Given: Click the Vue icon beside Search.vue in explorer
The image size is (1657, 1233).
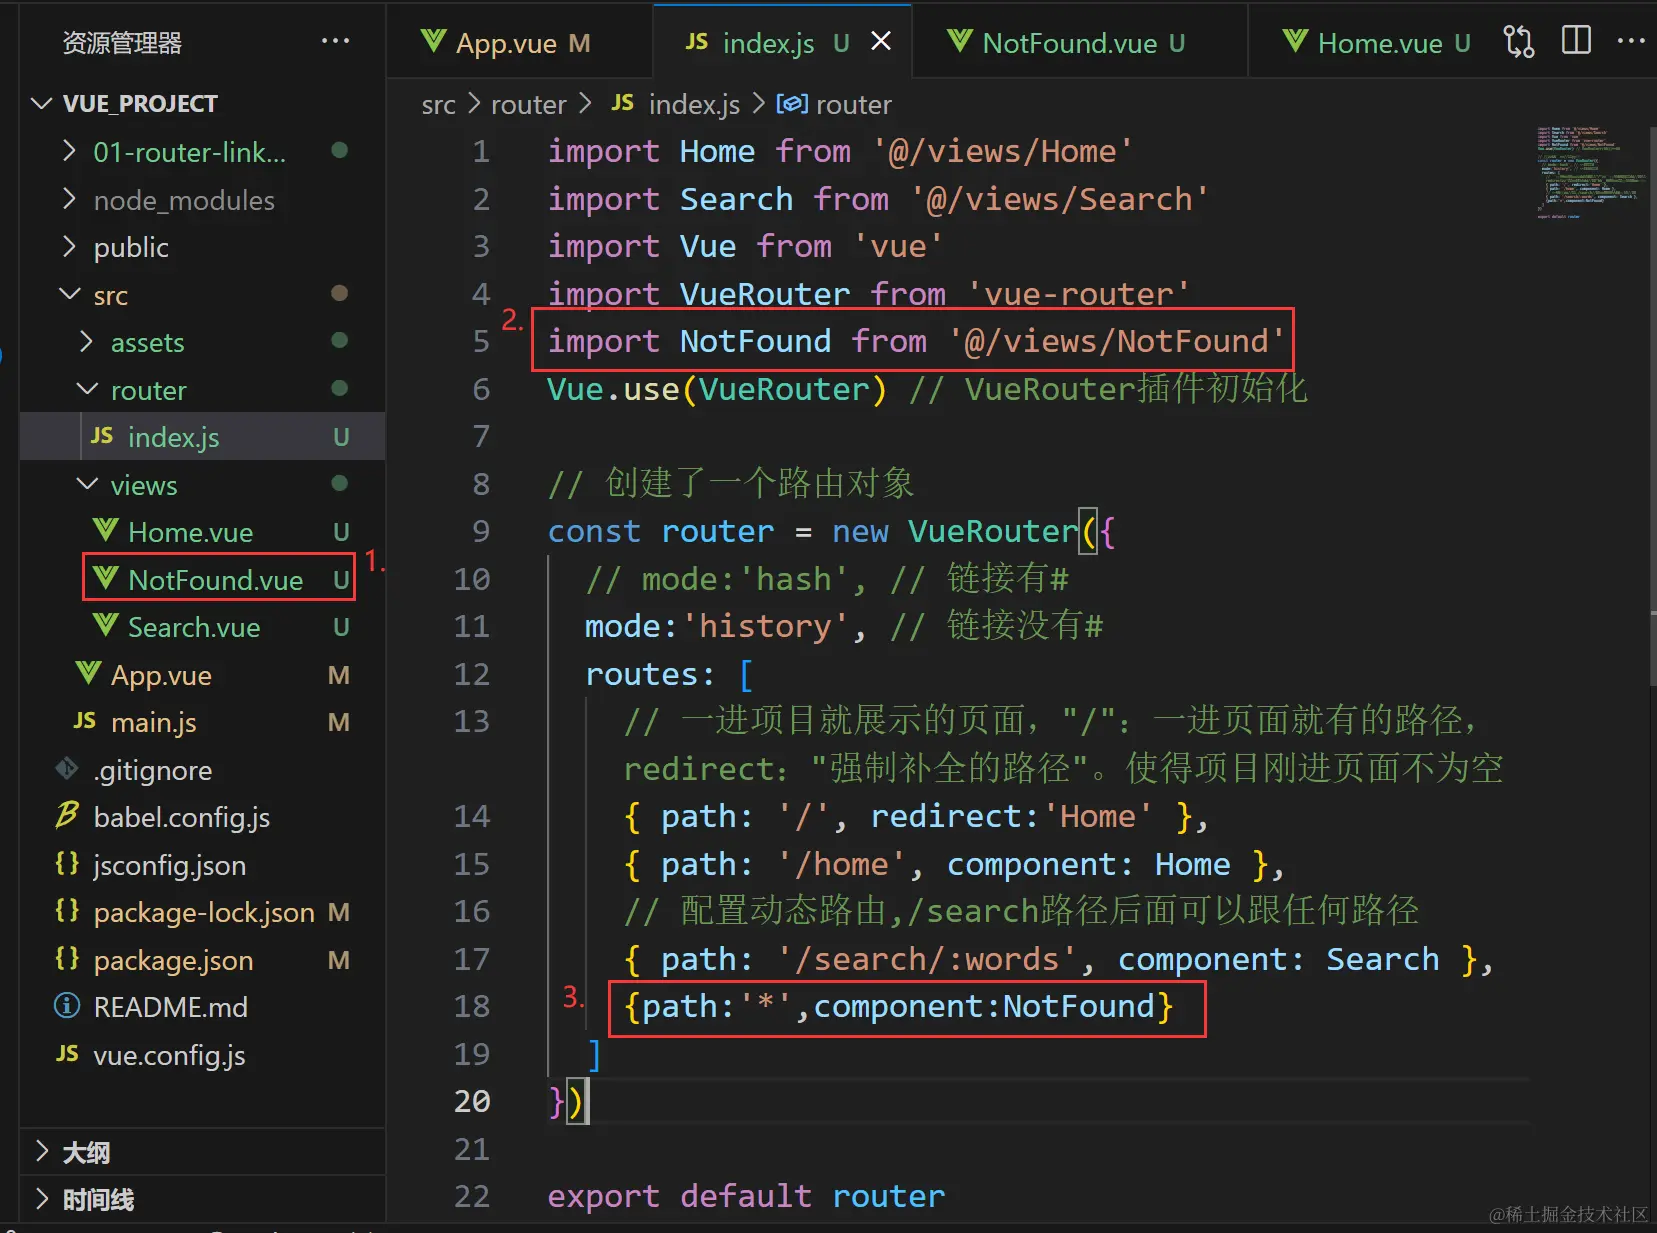Looking at the screenshot, I should (x=105, y=625).
